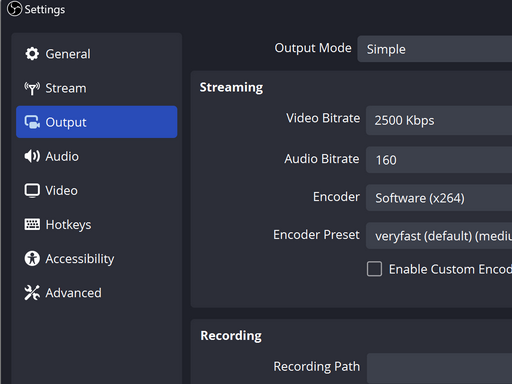Image resolution: width=512 pixels, height=384 pixels.
Task: Open the Output Mode dropdown set to Simple
Action: [x=435, y=49]
